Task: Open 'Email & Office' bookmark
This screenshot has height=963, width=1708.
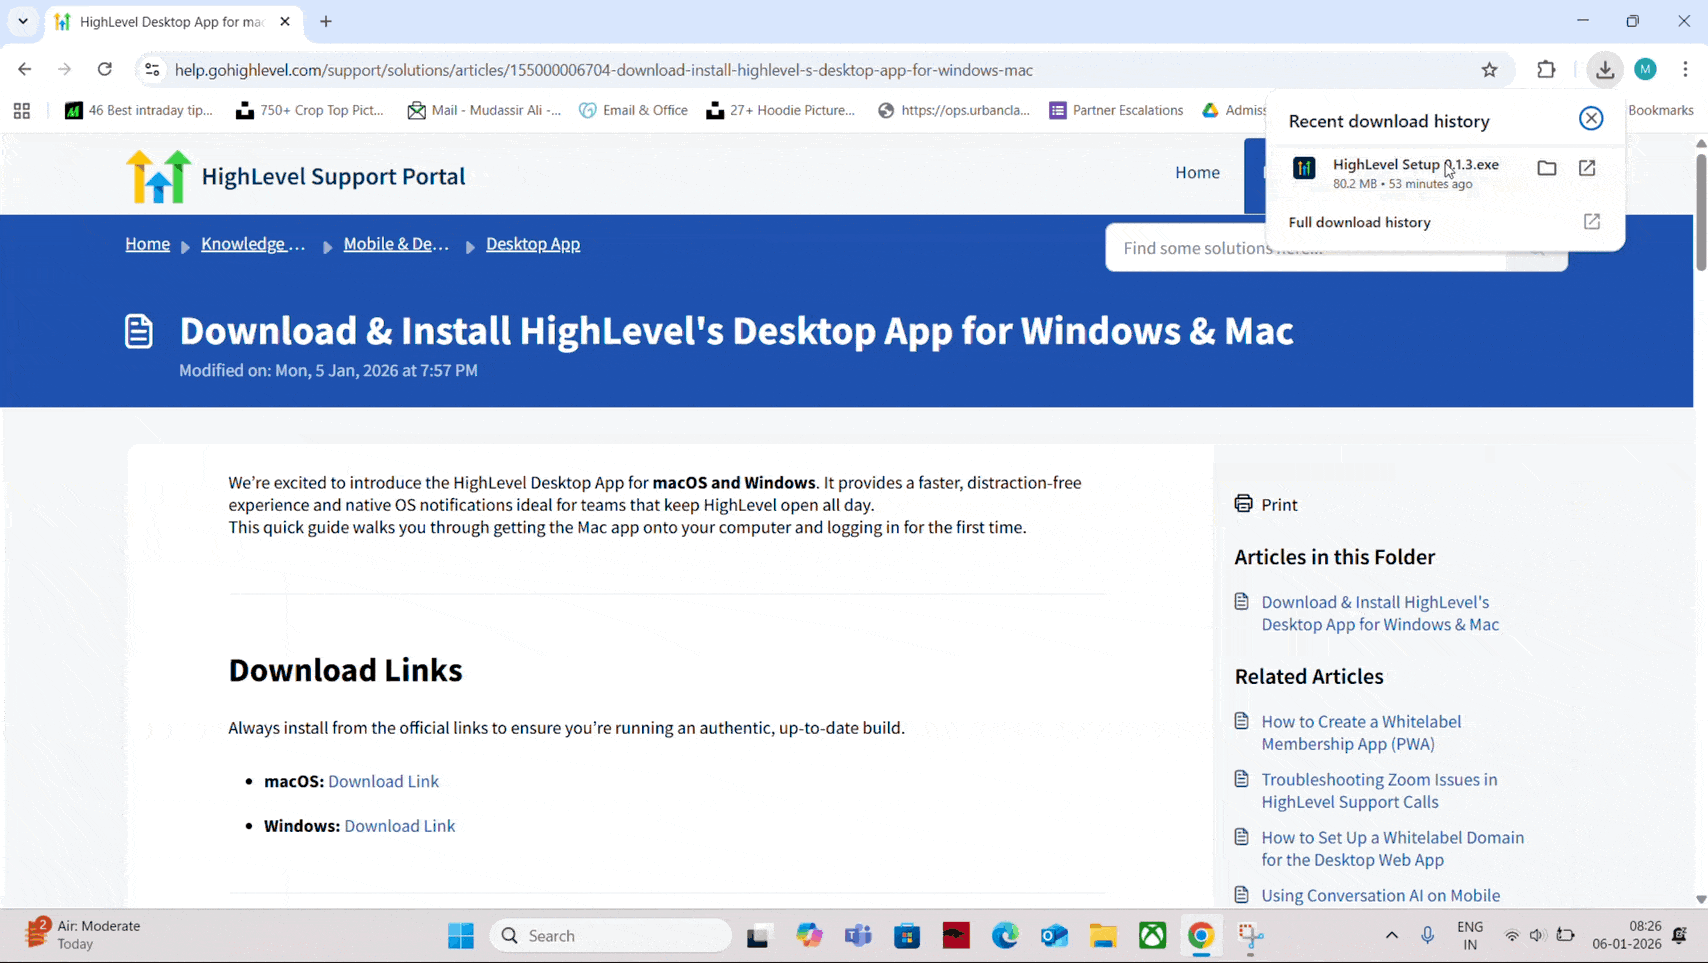Action: point(633,110)
